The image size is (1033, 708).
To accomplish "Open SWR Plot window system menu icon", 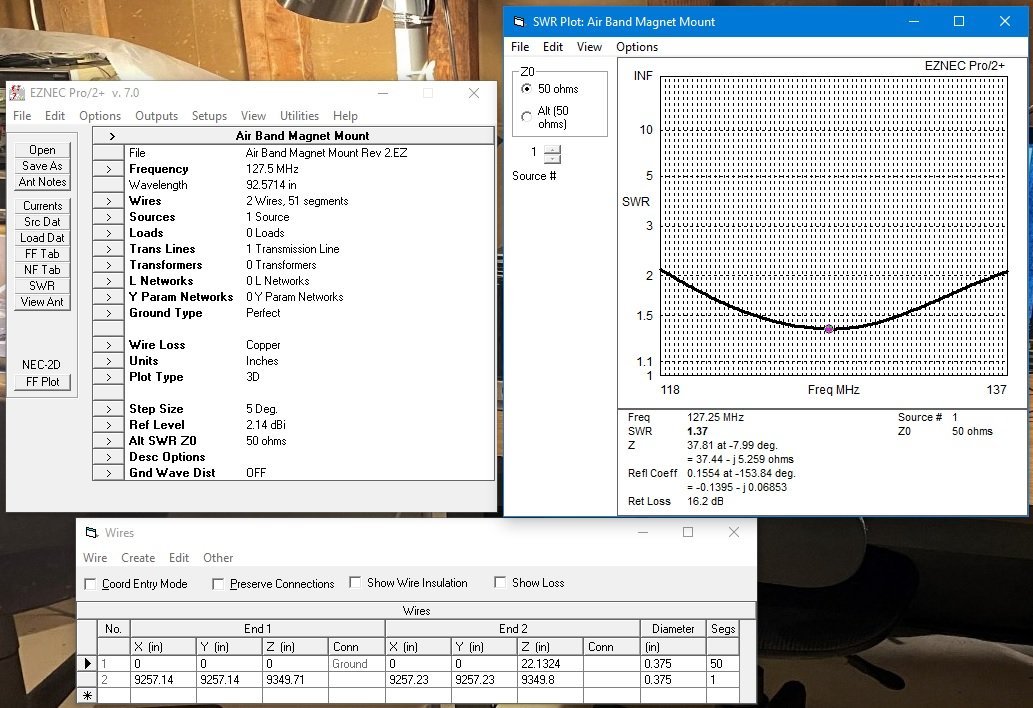I will [518, 22].
